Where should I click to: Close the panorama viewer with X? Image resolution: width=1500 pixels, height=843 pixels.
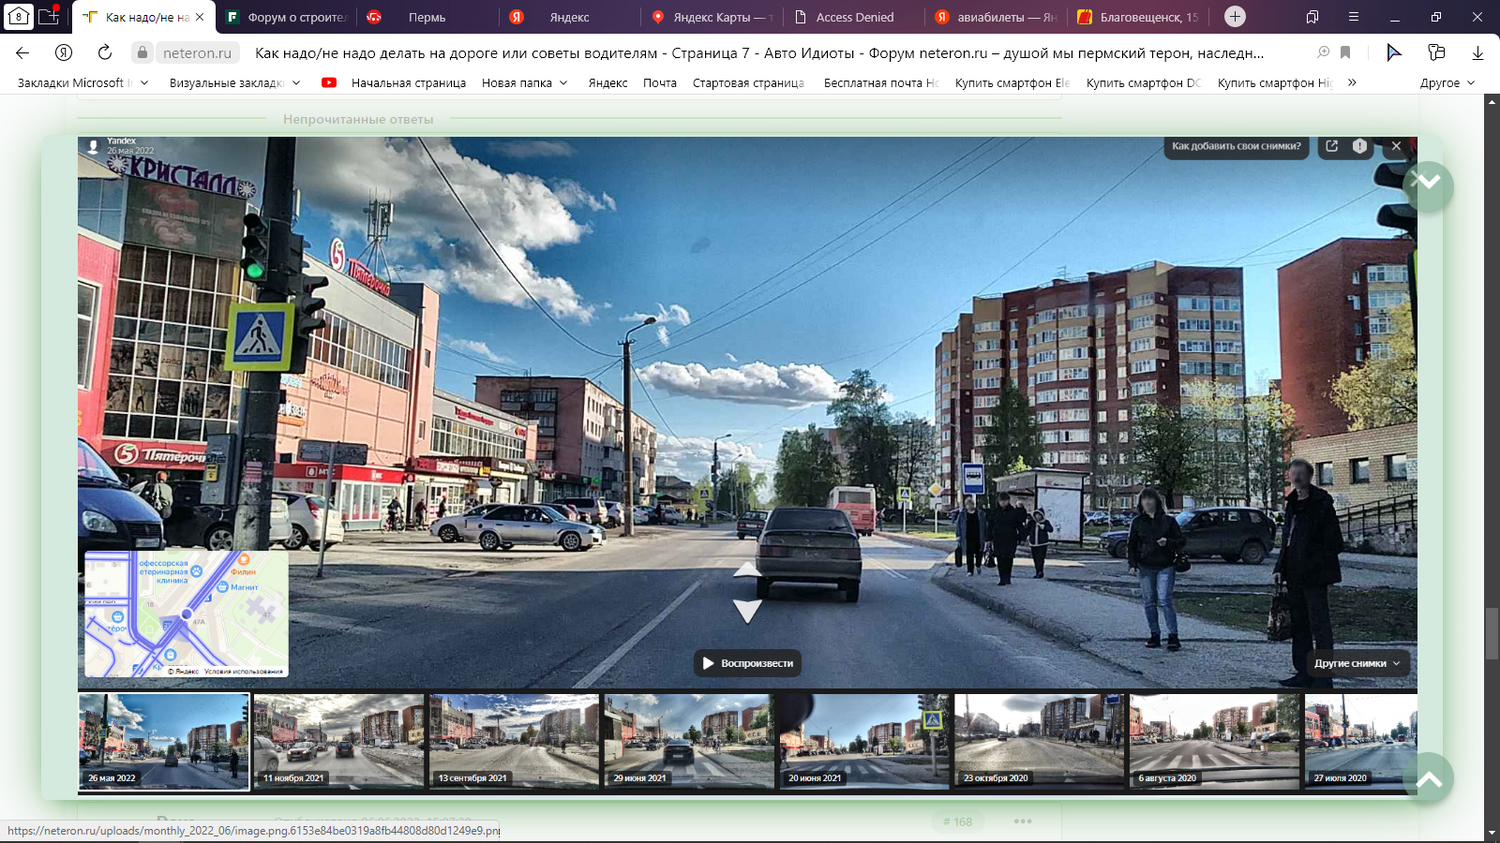1396,146
